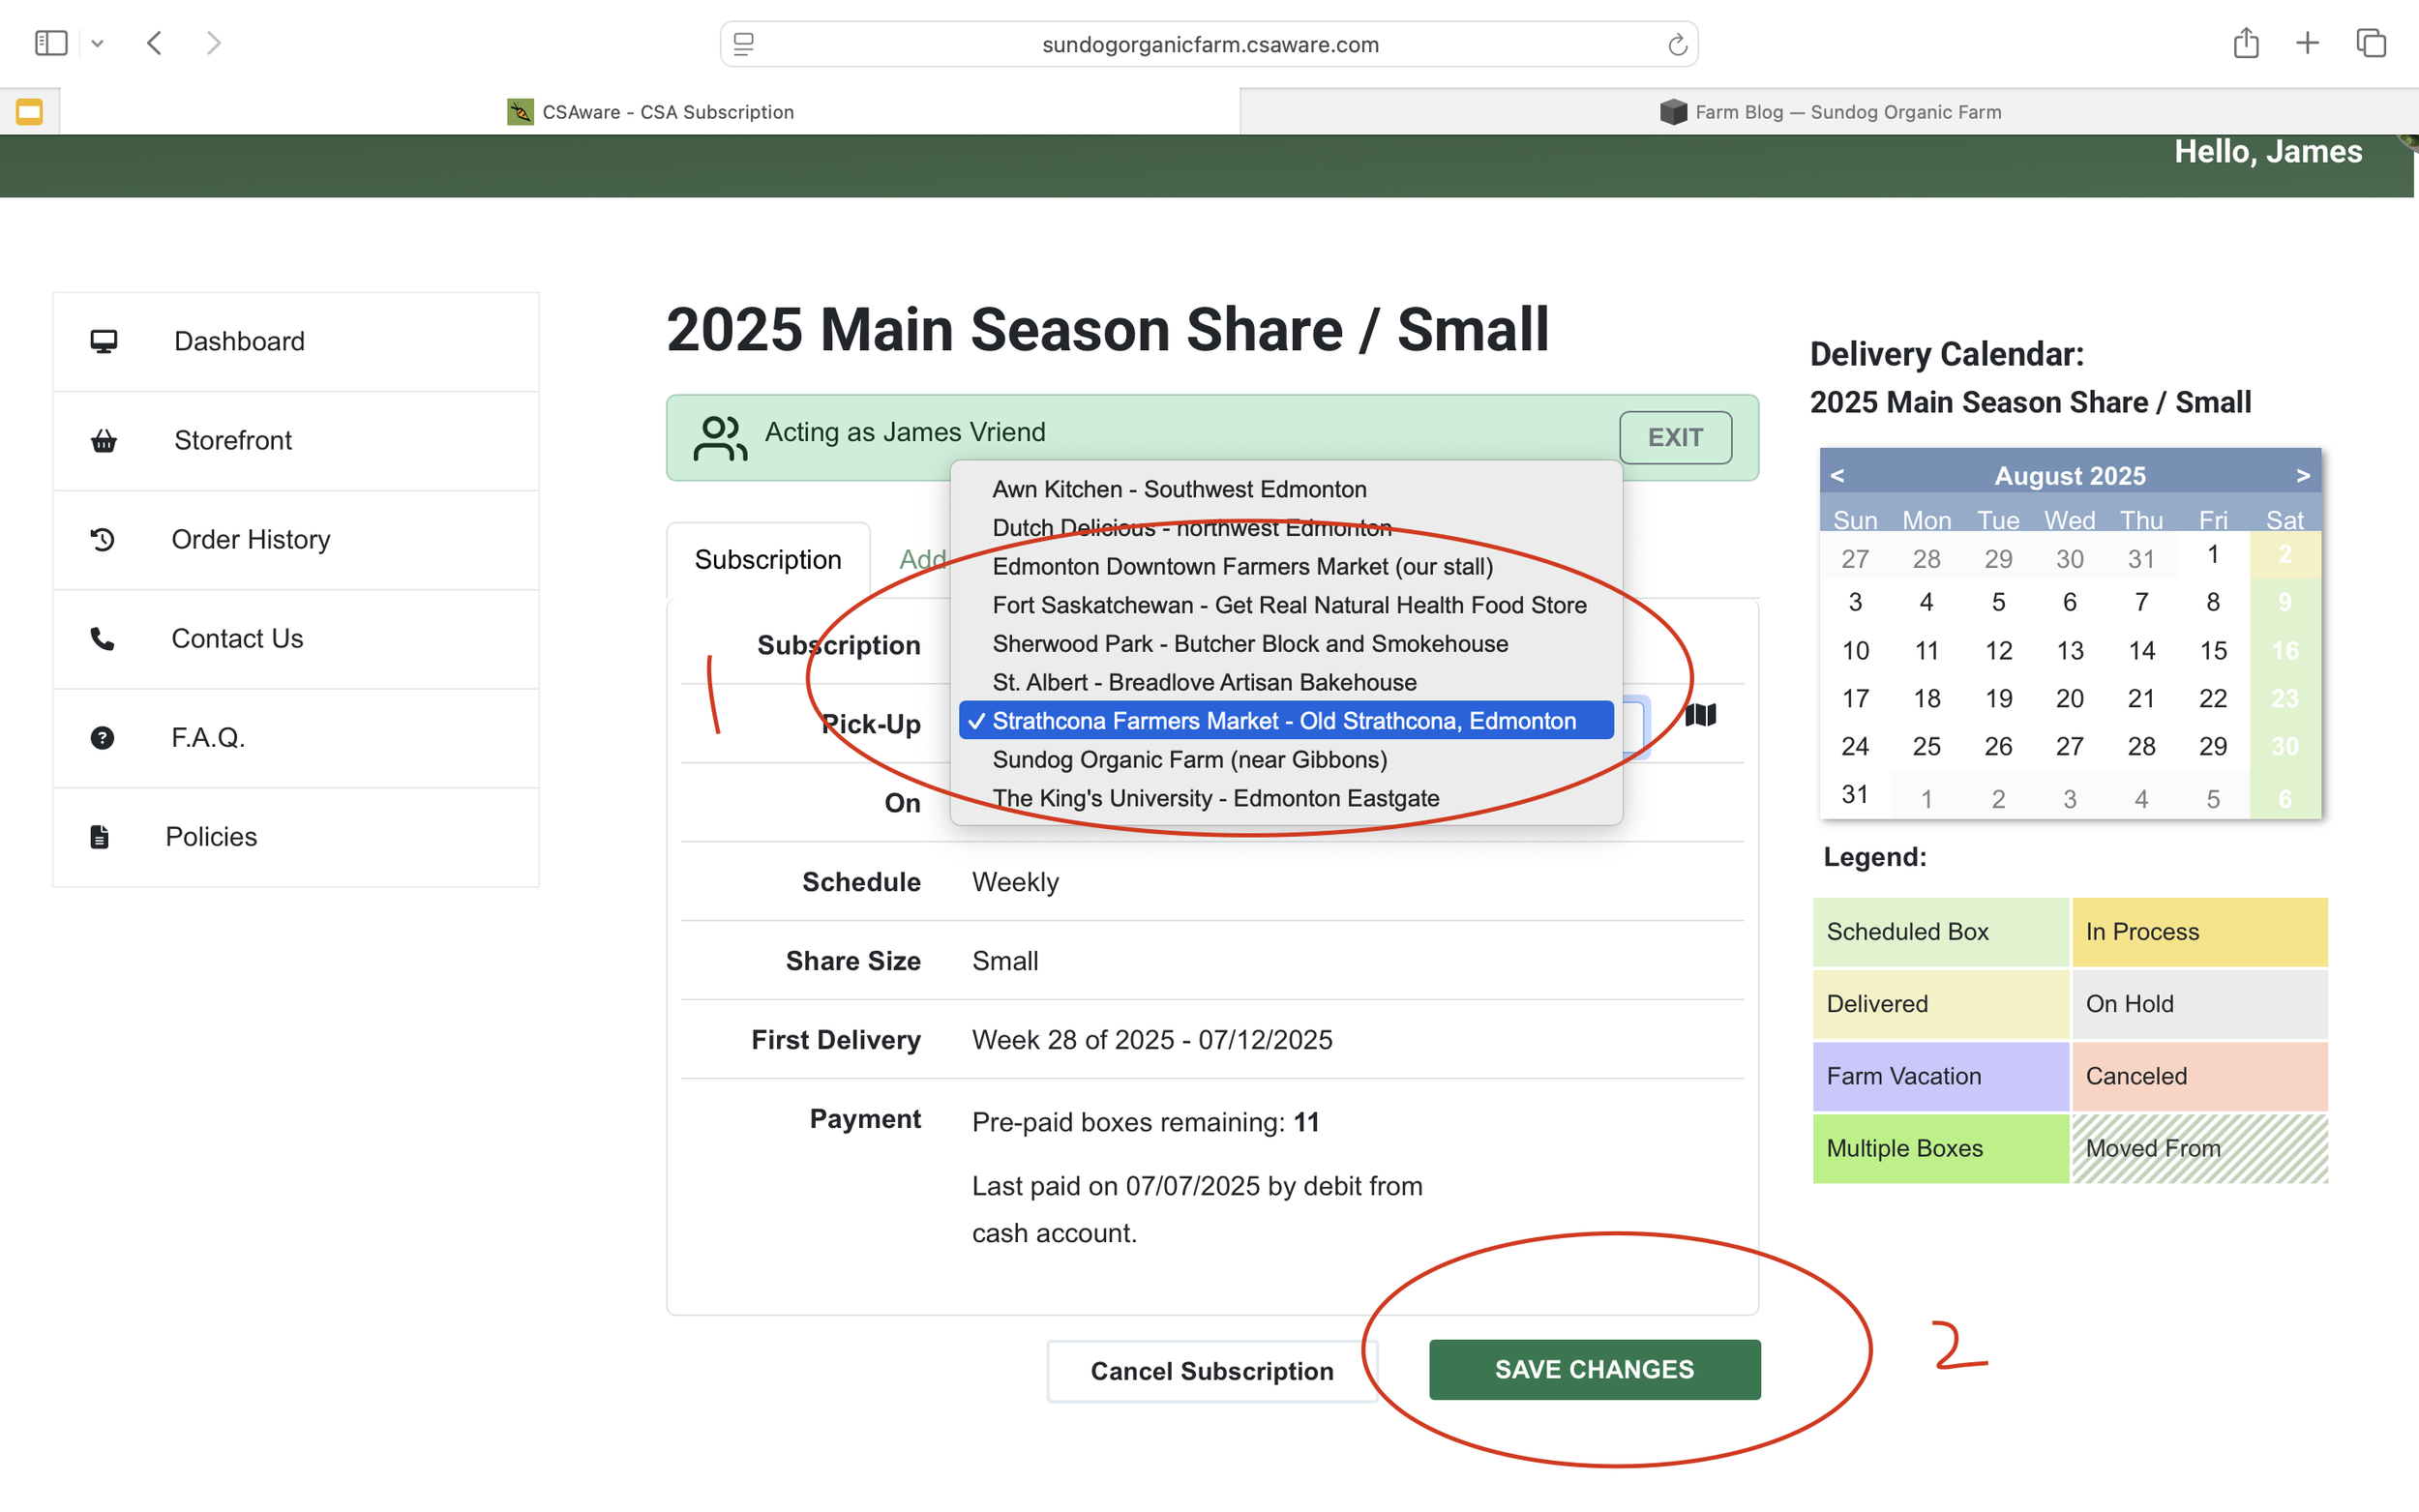Reload the page in address bar
This screenshot has height=1512, width=2419.
(x=1677, y=45)
